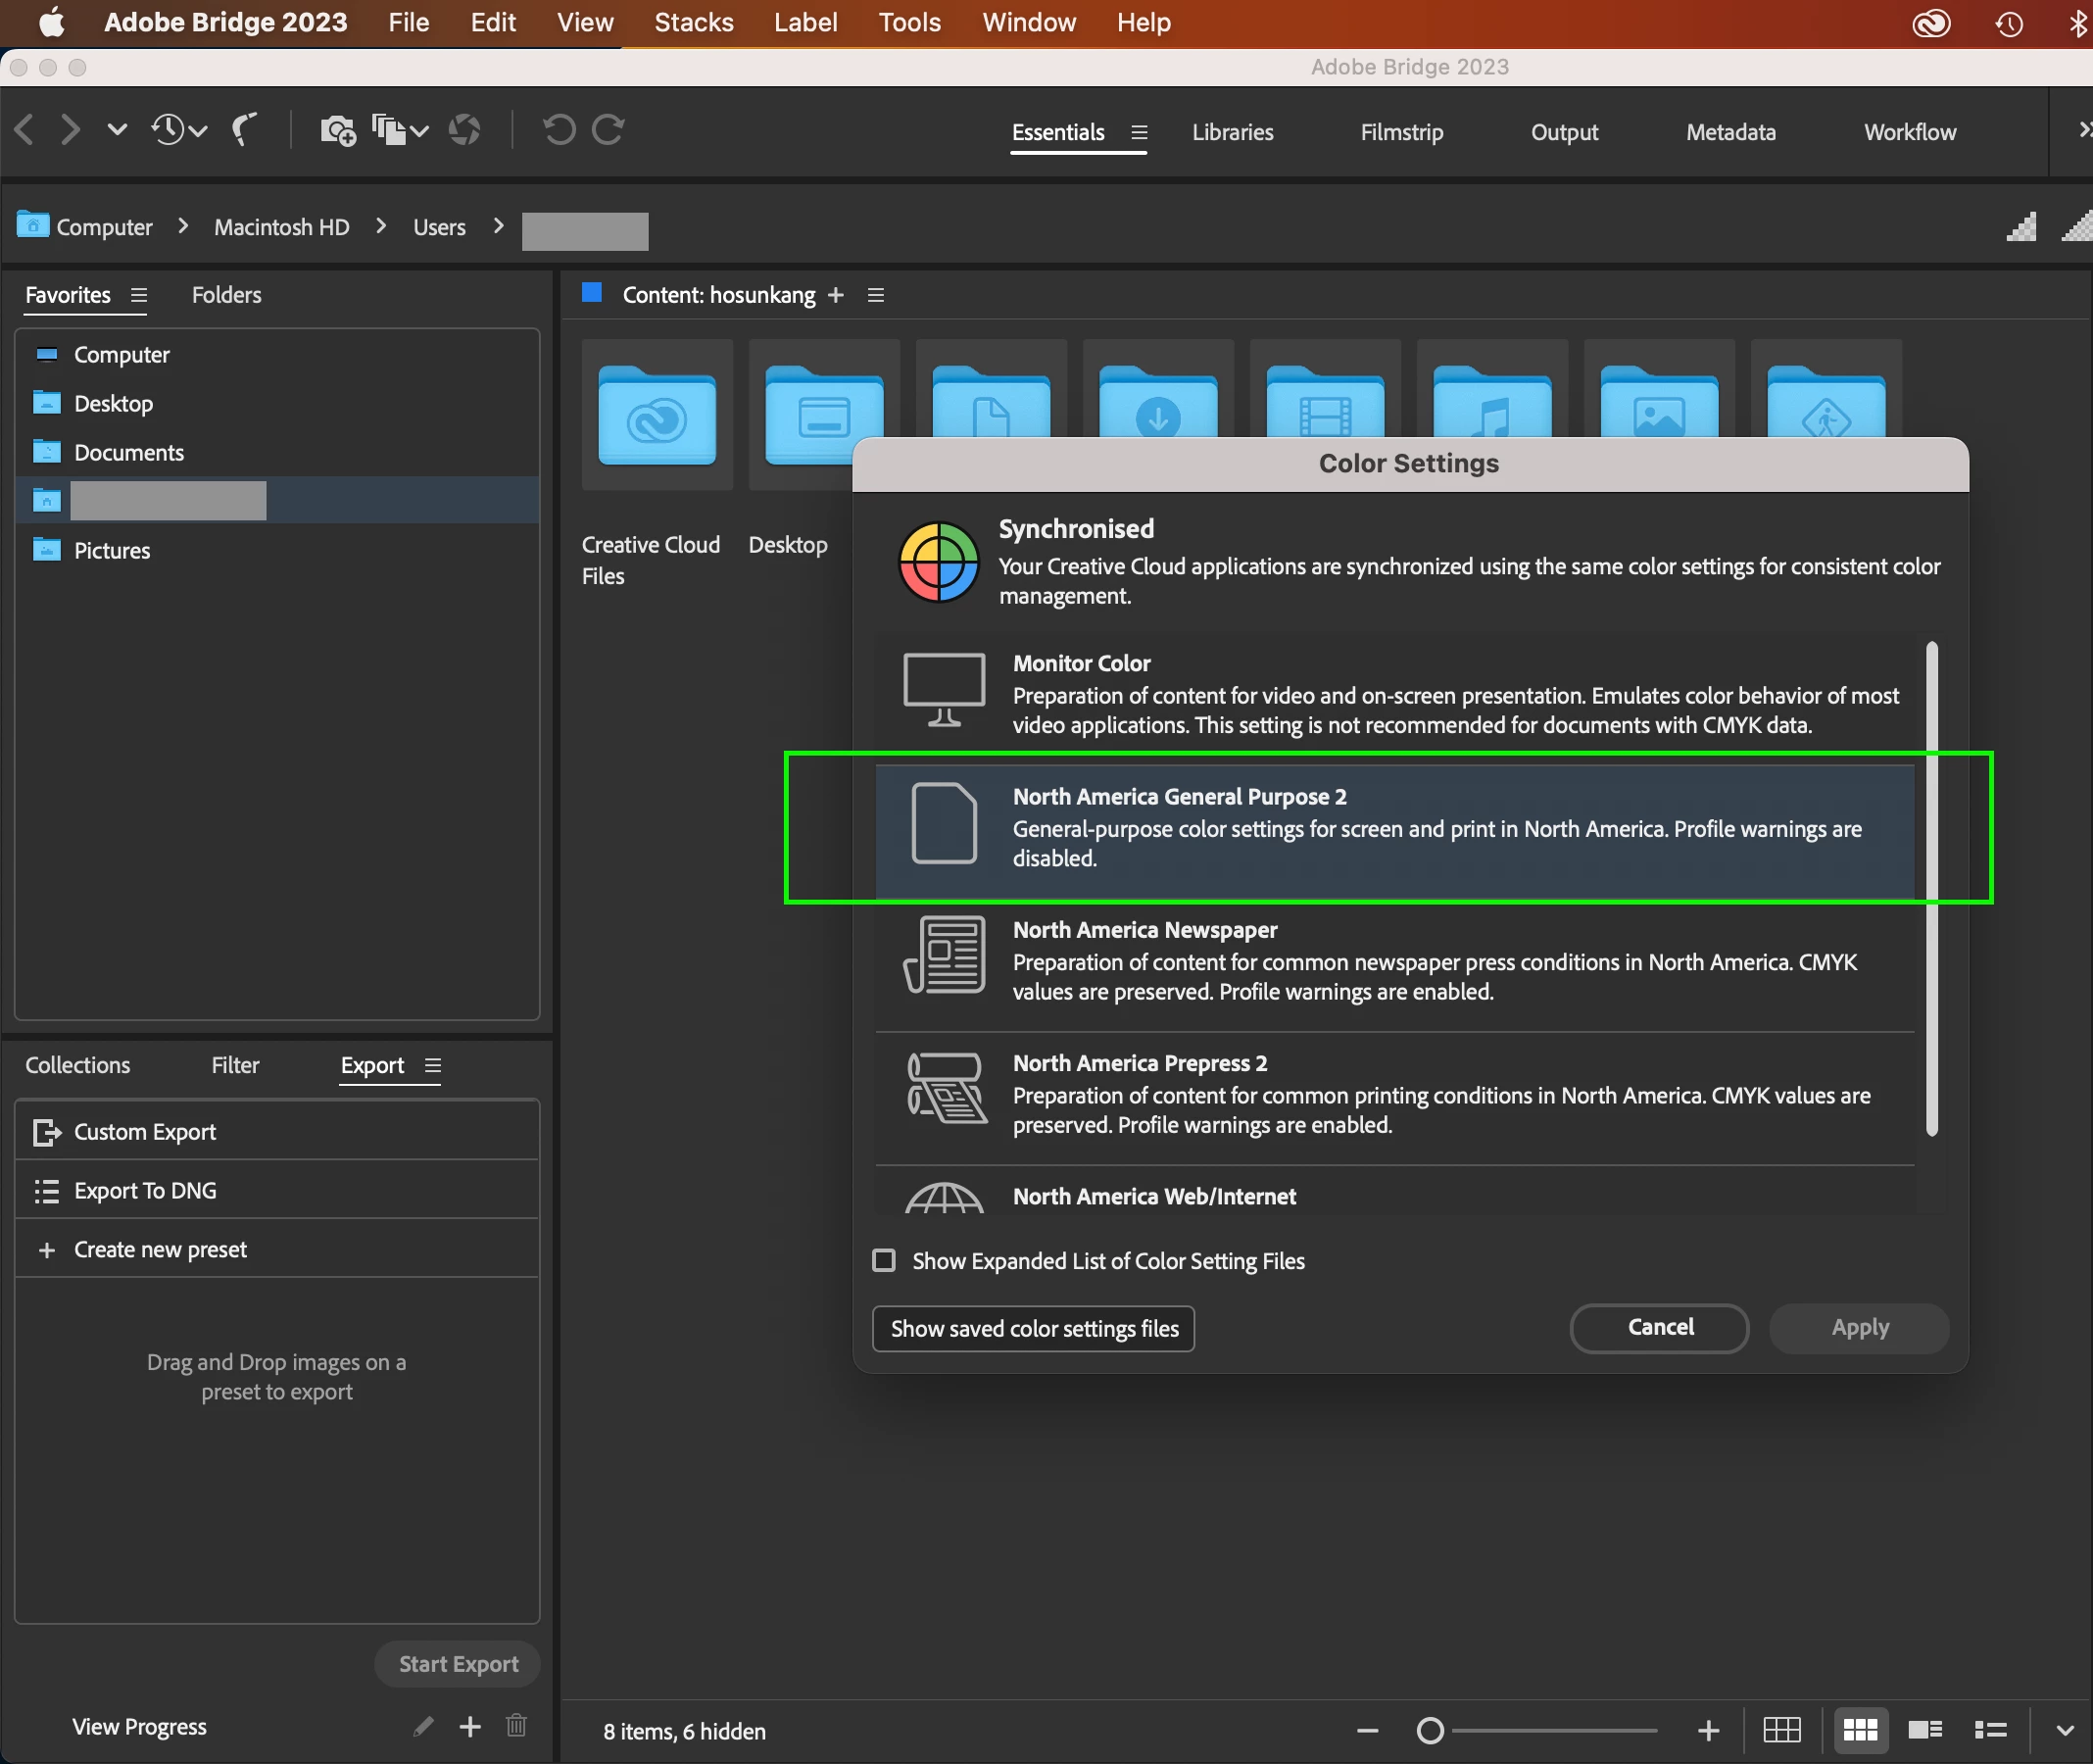Screen dimensions: 2093x1764
Task: Lock thumbnail grid view icon
Action: coord(1781,1729)
